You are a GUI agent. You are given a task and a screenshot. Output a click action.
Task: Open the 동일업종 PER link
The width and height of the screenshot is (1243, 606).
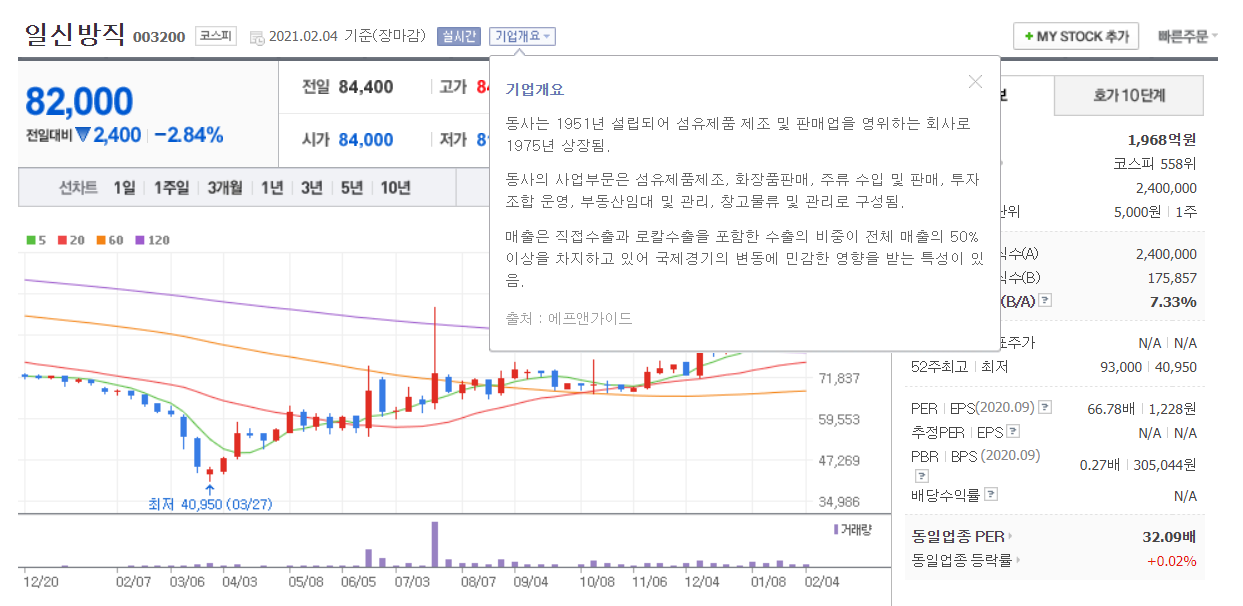(x=961, y=537)
